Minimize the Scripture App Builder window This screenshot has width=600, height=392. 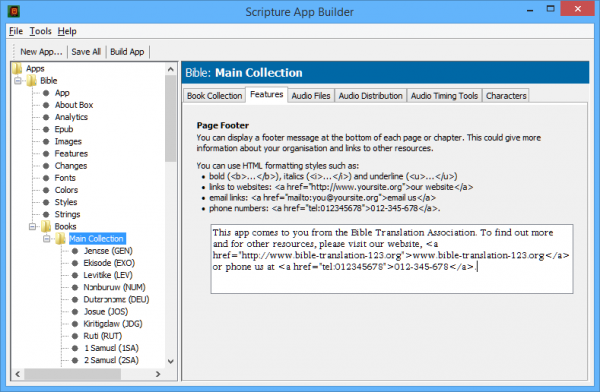coord(530,10)
